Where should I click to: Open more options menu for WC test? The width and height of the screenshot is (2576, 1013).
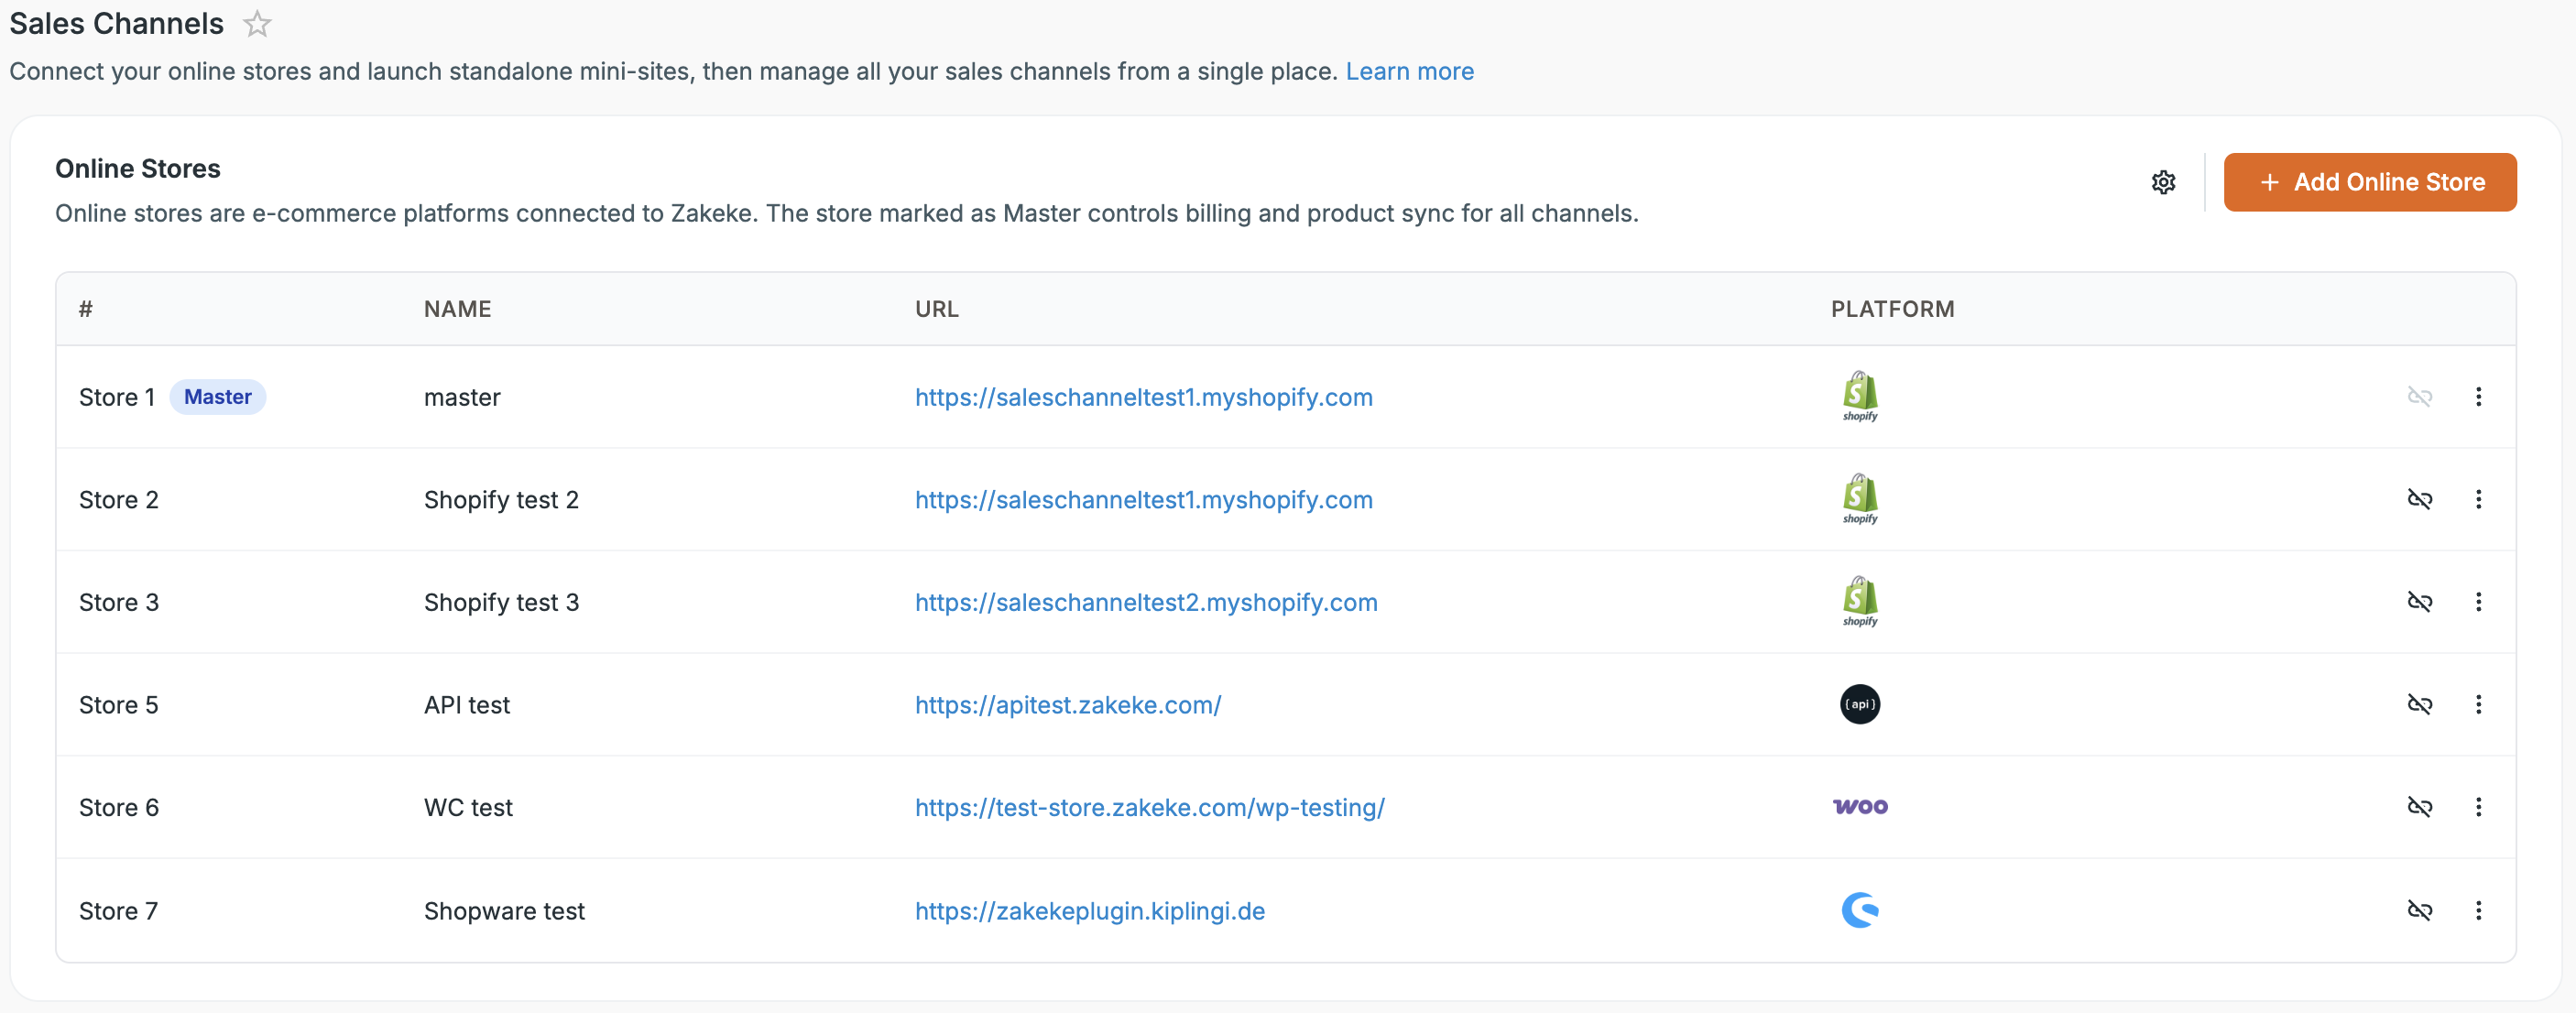coord(2478,807)
